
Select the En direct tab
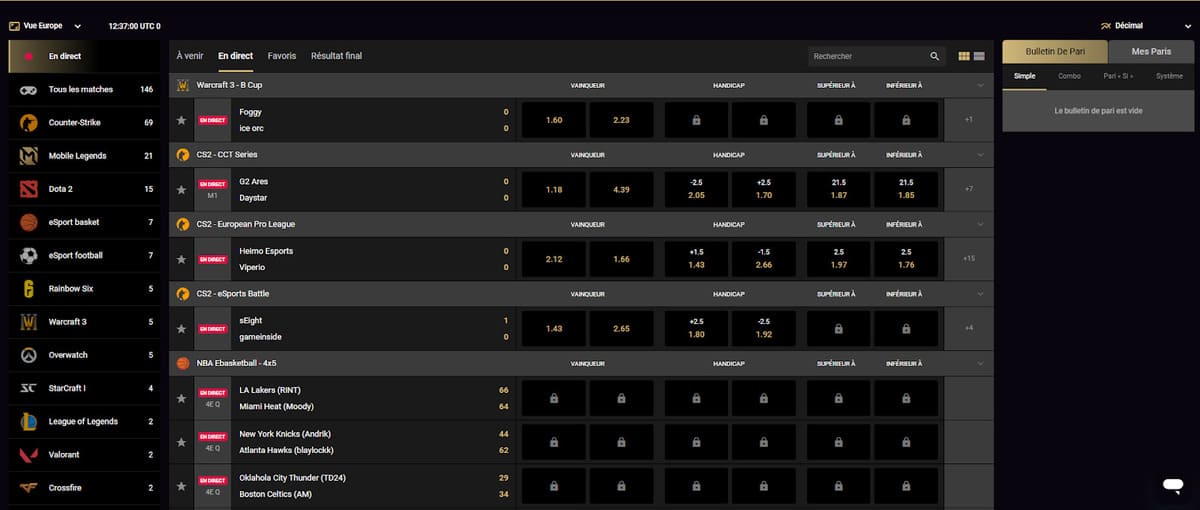tap(235, 56)
